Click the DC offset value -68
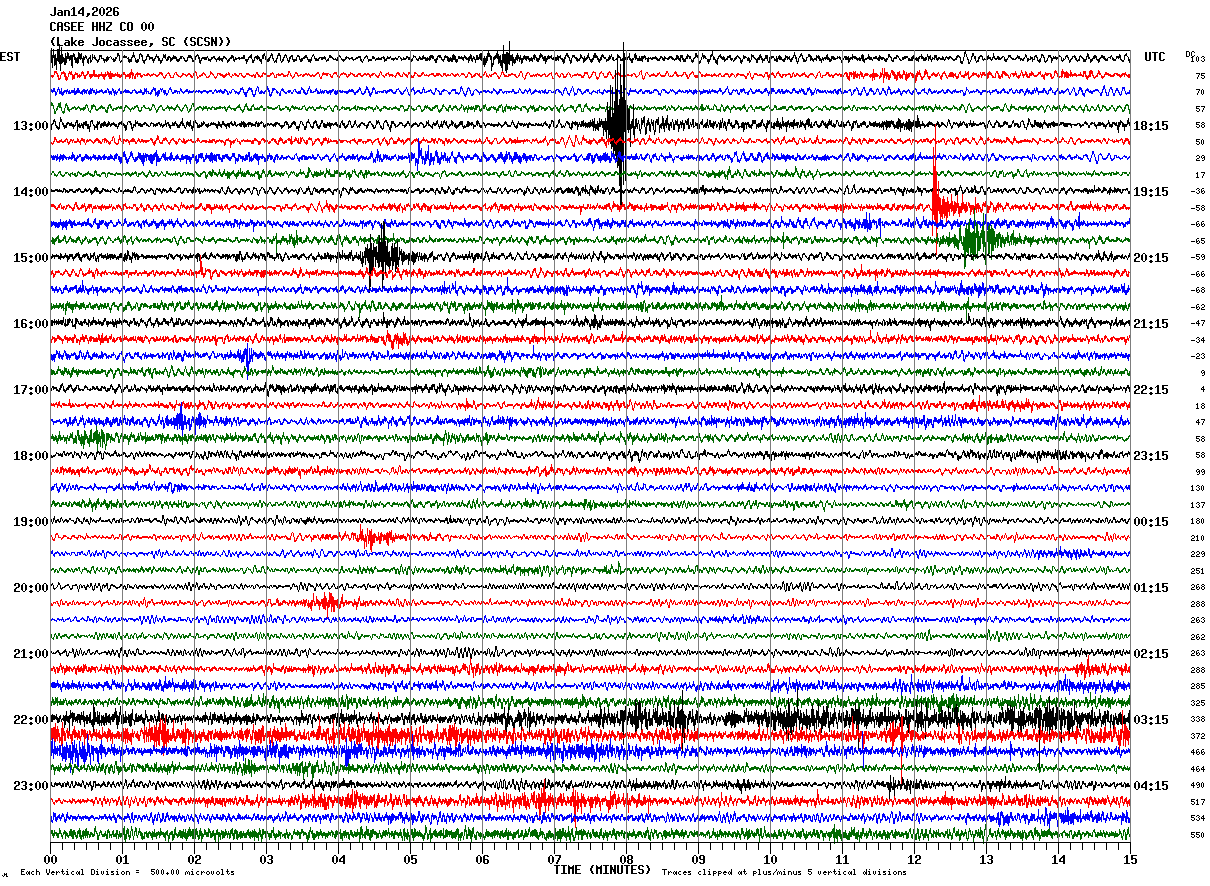This screenshot has width=1210, height=886. (x=1198, y=291)
